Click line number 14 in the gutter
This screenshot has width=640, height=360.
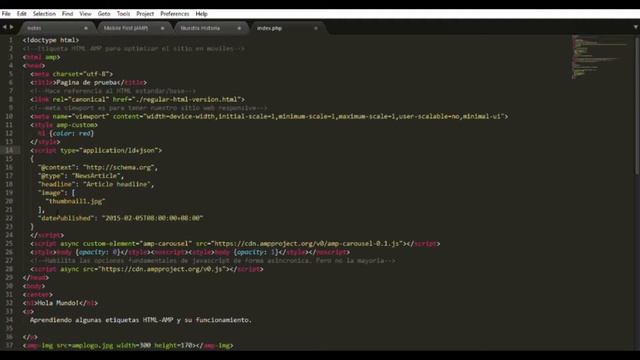9,150
